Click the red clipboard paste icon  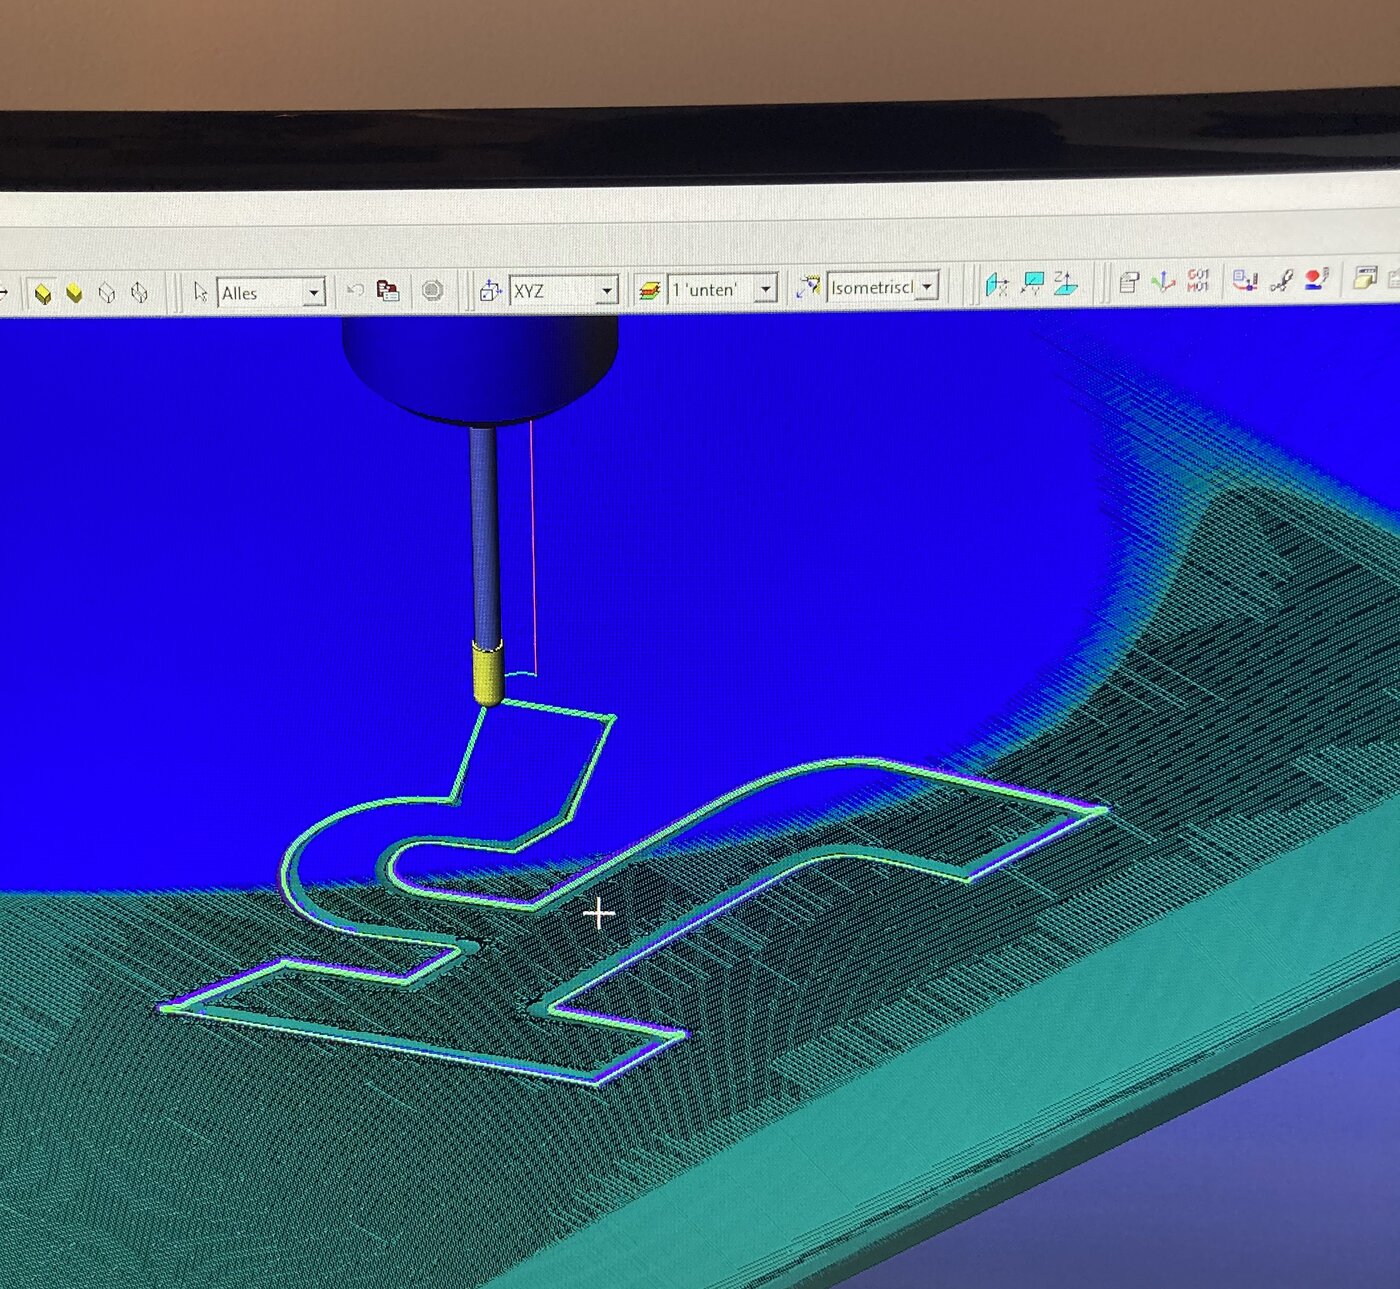pos(388,291)
